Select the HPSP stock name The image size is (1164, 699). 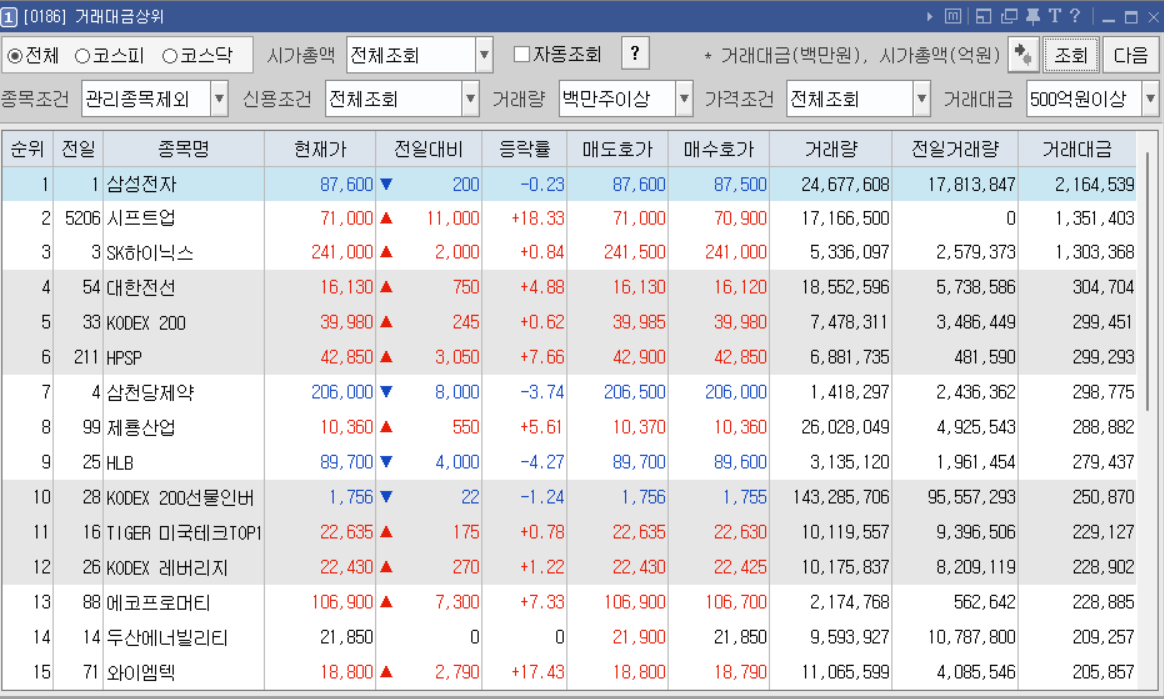tap(124, 358)
